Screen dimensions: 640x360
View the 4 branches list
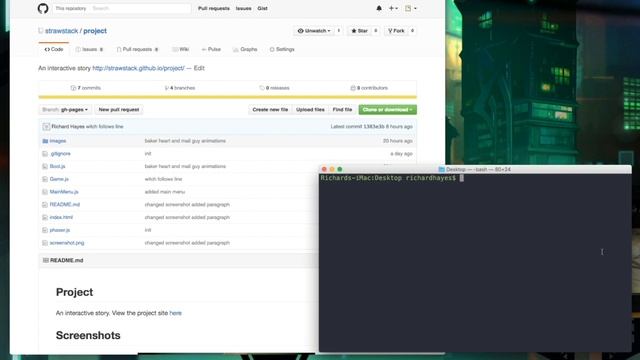pyautogui.click(x=180, y=88)
